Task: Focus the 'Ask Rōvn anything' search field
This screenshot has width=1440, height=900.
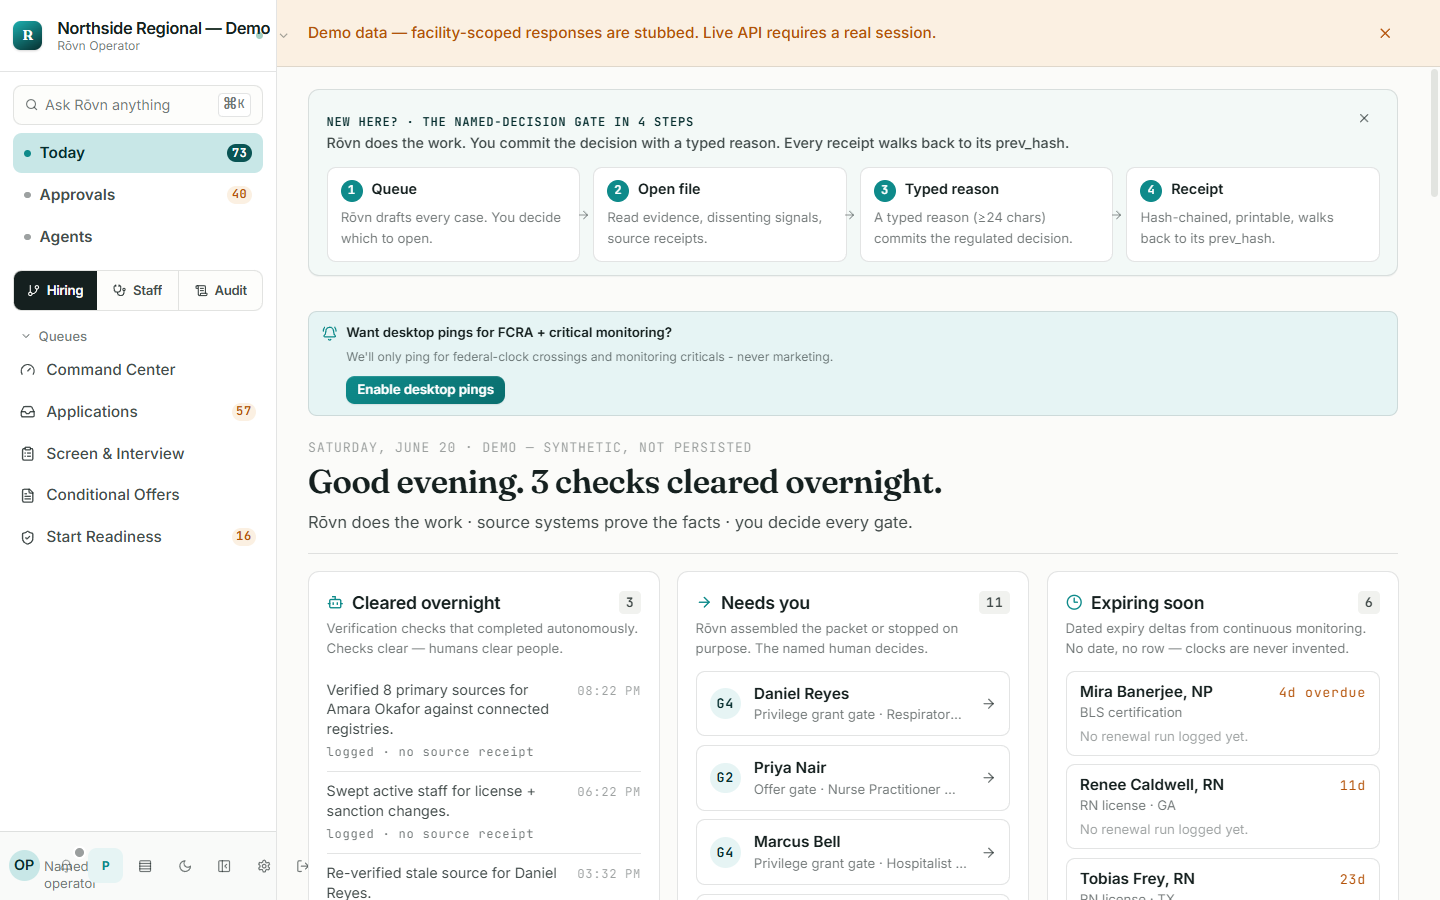Action: tap(138, 105)
